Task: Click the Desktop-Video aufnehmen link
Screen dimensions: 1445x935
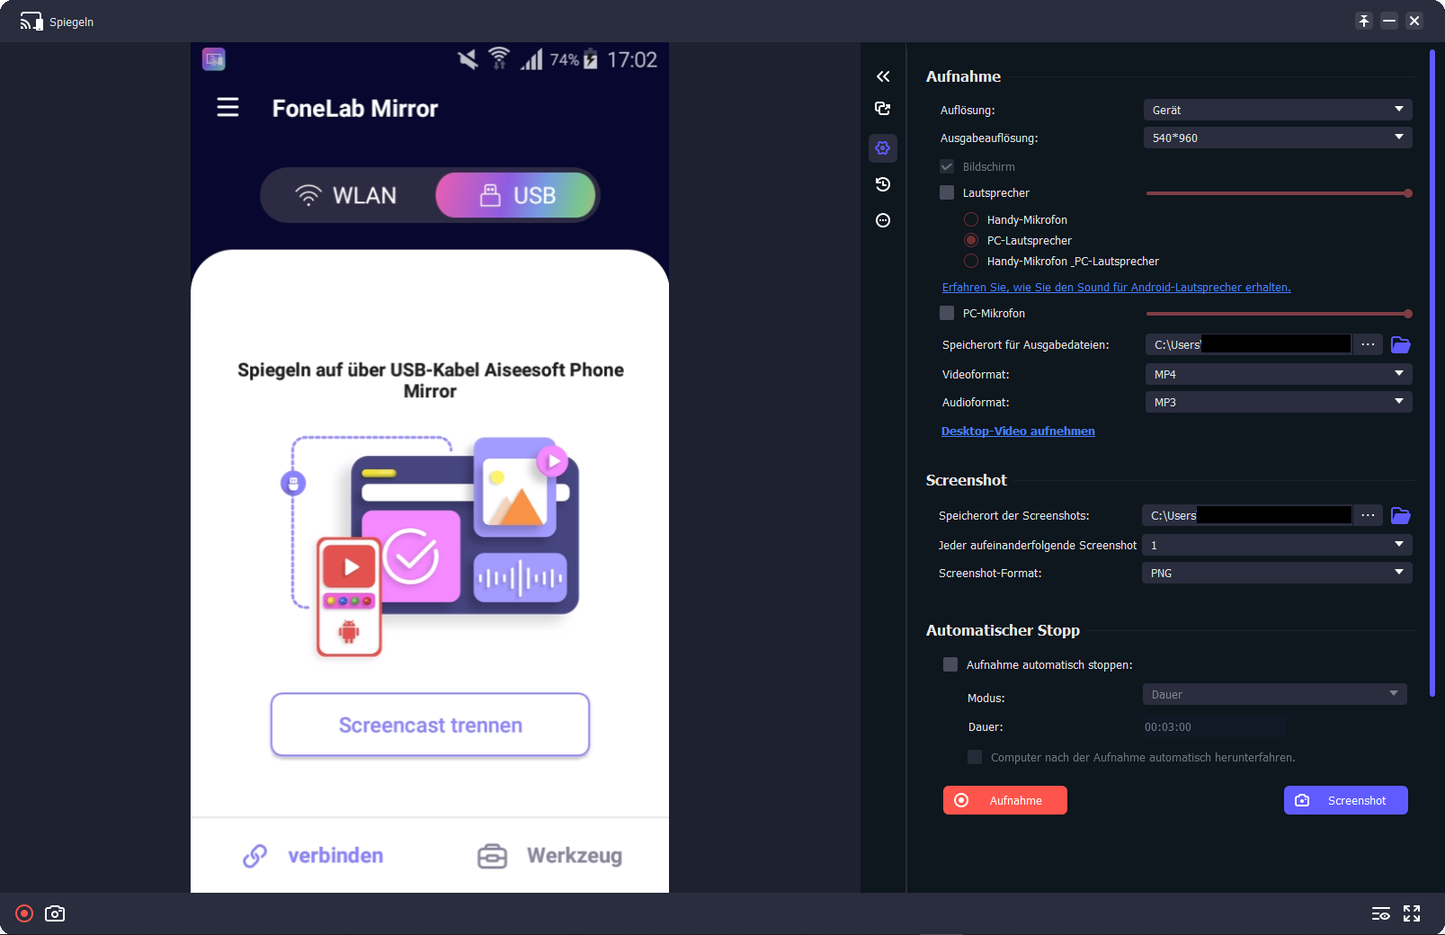Action: [x=1018, y=431]
